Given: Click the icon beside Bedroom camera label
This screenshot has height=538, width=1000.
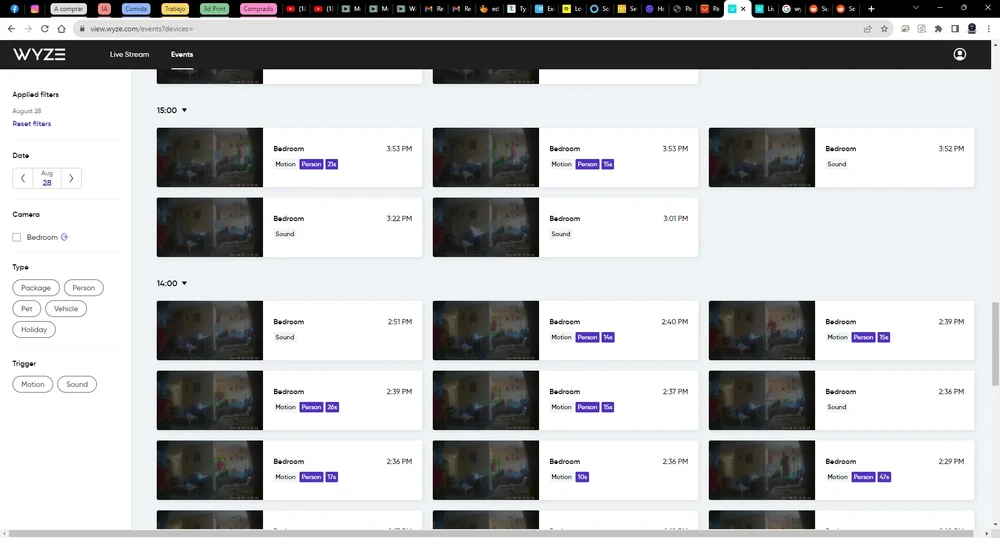Looking at the screenshot, I should (x=65, y=237).
